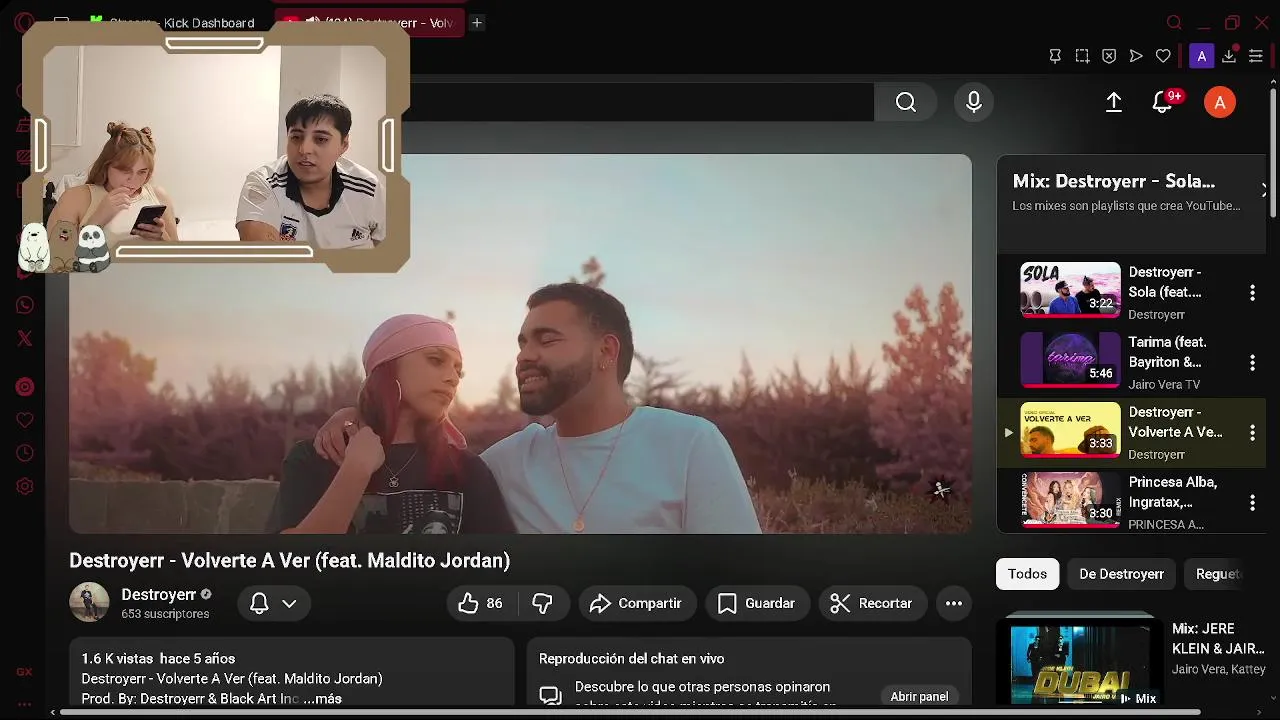Open YouTube notifications bell with 9+ badge

click(1163, 102)
